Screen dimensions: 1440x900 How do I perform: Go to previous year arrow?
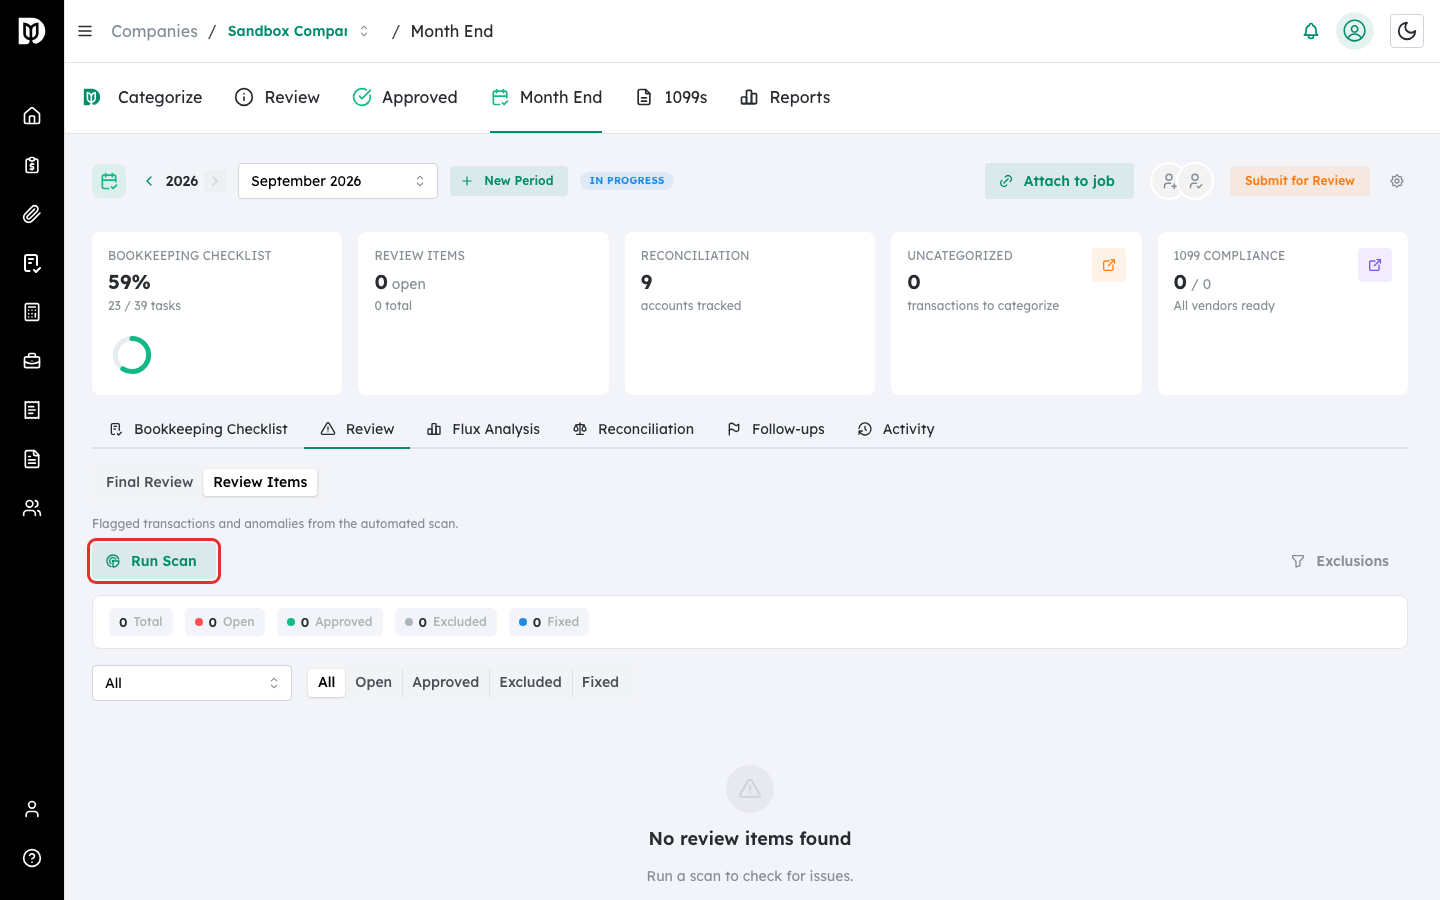point(149,181)
